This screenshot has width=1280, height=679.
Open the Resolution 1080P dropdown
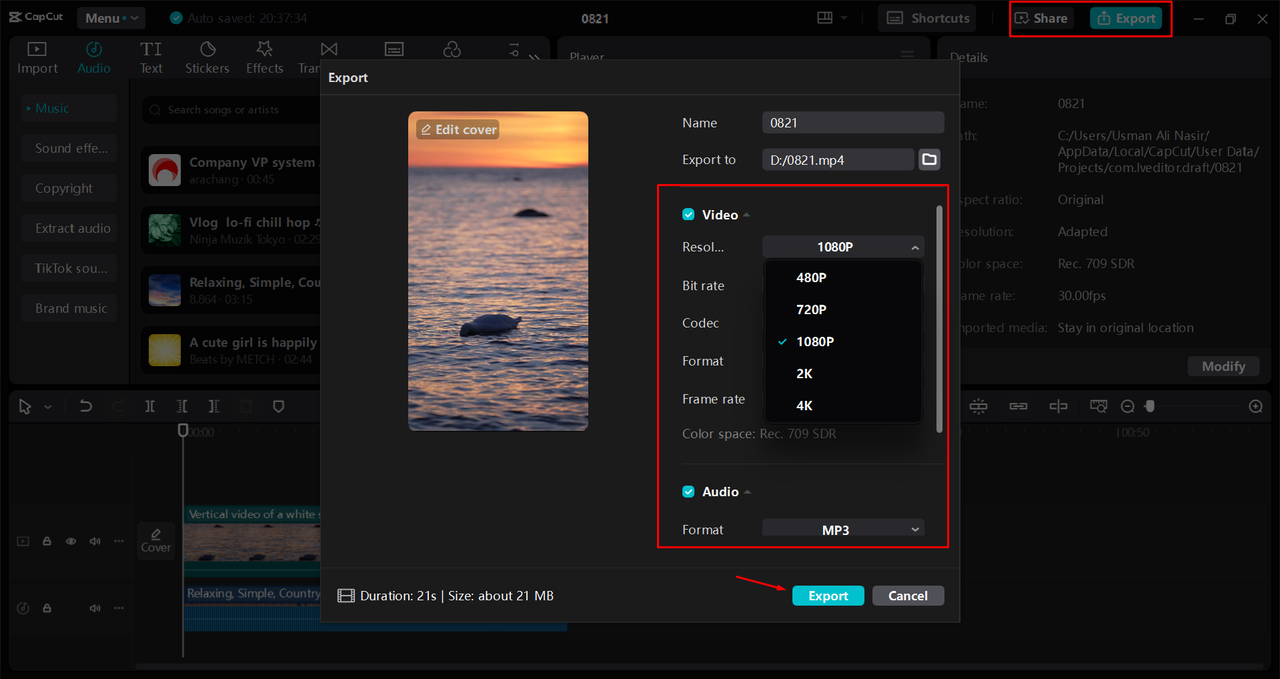(x=843, y=247)
